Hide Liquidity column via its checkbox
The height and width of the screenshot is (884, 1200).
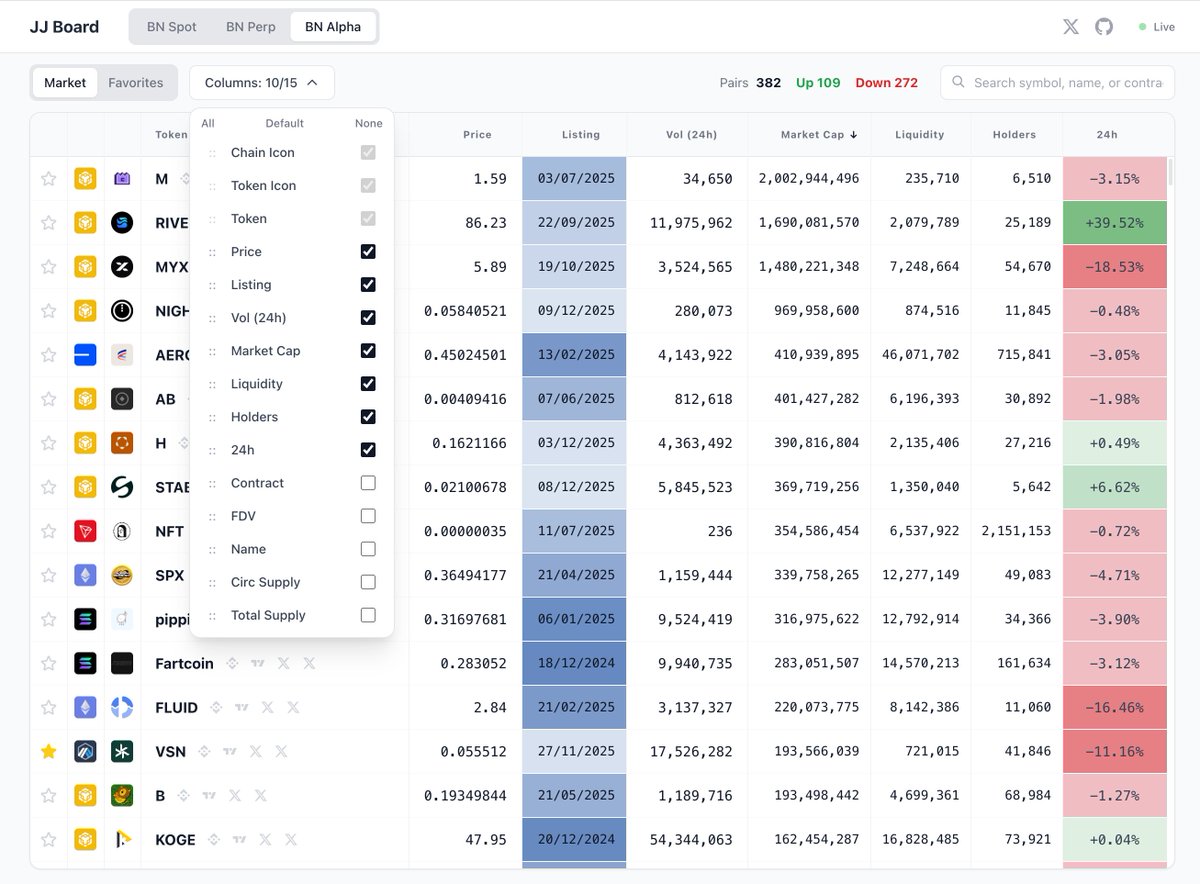point(368,383)
